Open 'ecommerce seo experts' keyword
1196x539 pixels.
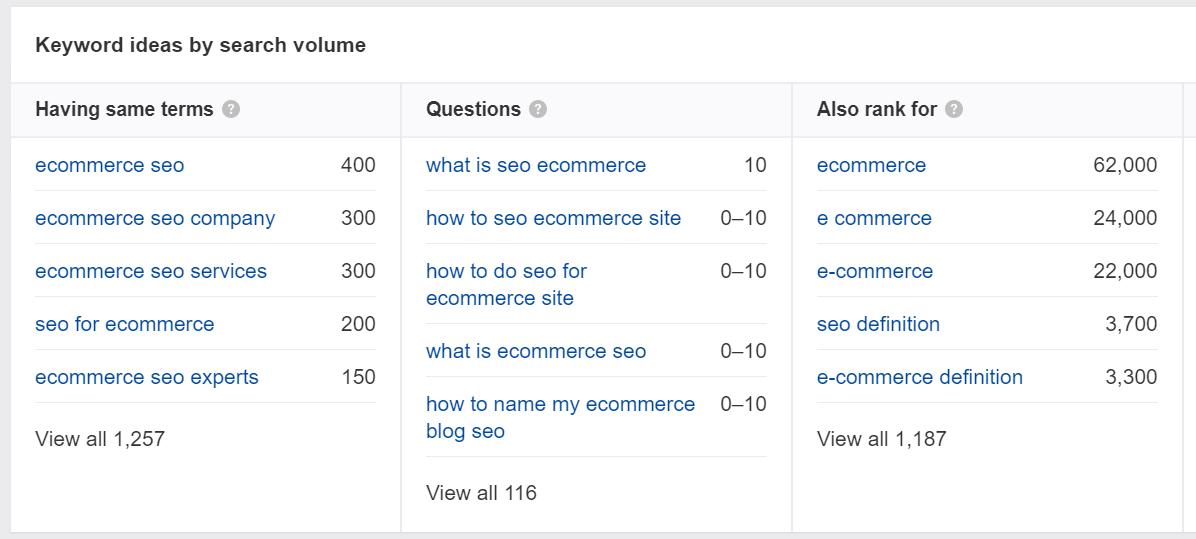[x=147, y=377]
